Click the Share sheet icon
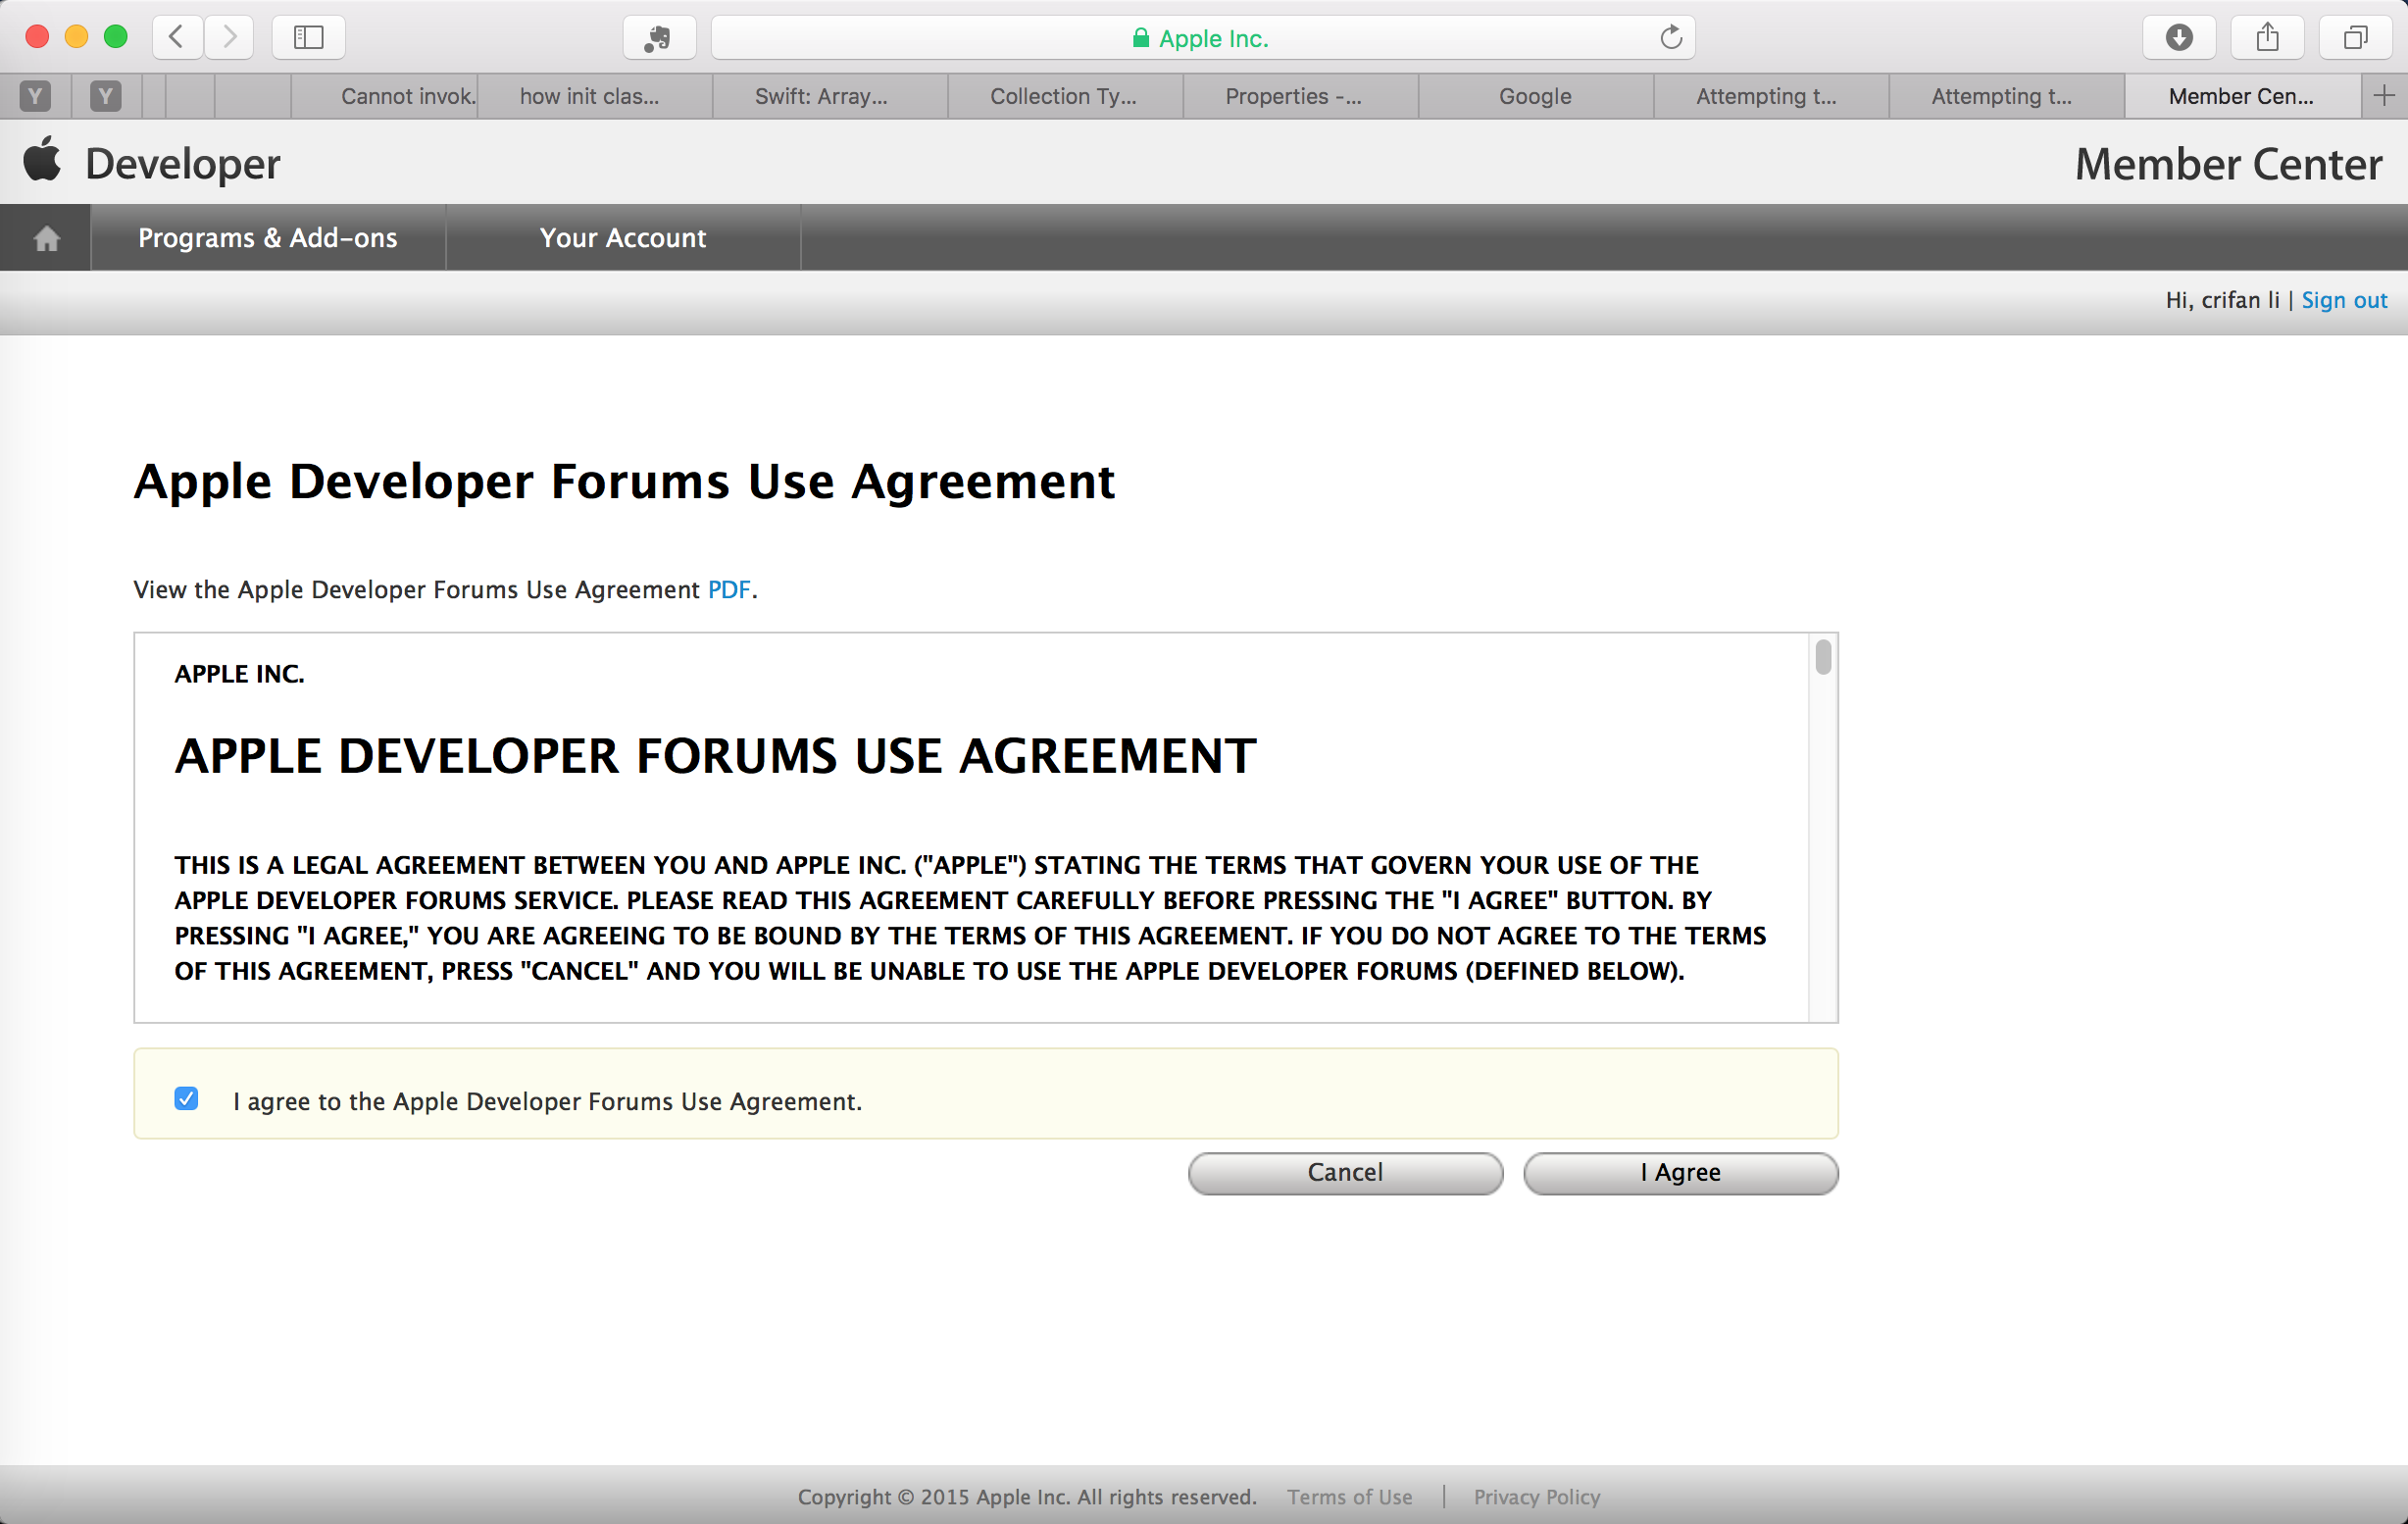Viewport: 2408px width, 1524px height. click(x=2267, y=37)
